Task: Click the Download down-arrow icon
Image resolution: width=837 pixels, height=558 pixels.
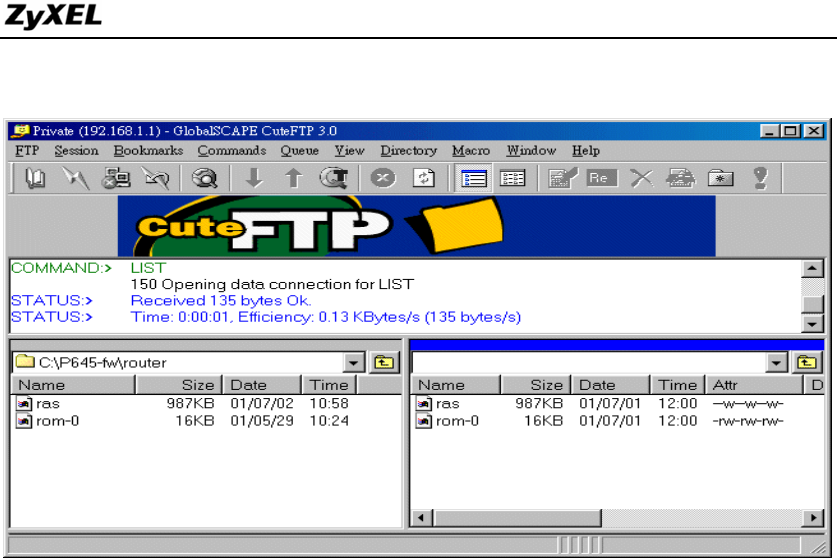Action: click(254, 178)
